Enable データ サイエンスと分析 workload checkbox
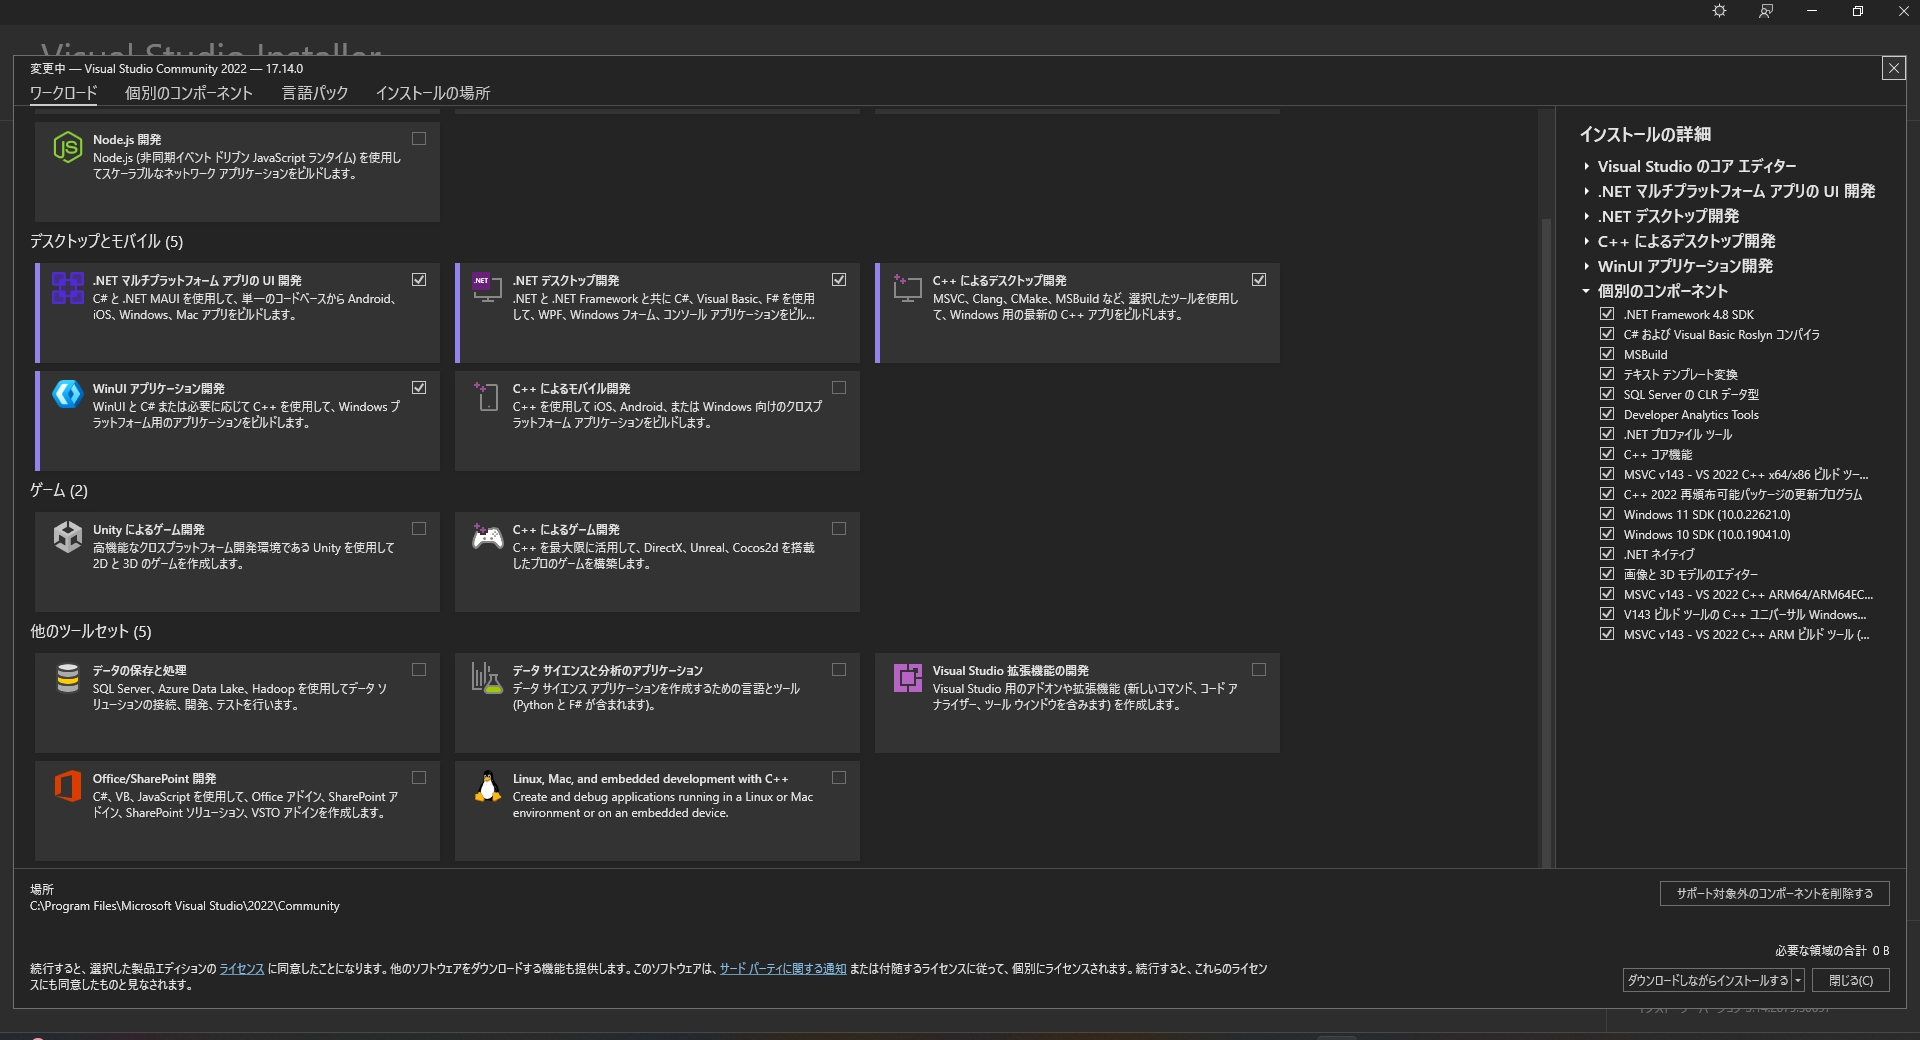This screenshot has width=1920, height=1040. pyautogui.click(x=839, y=670)
